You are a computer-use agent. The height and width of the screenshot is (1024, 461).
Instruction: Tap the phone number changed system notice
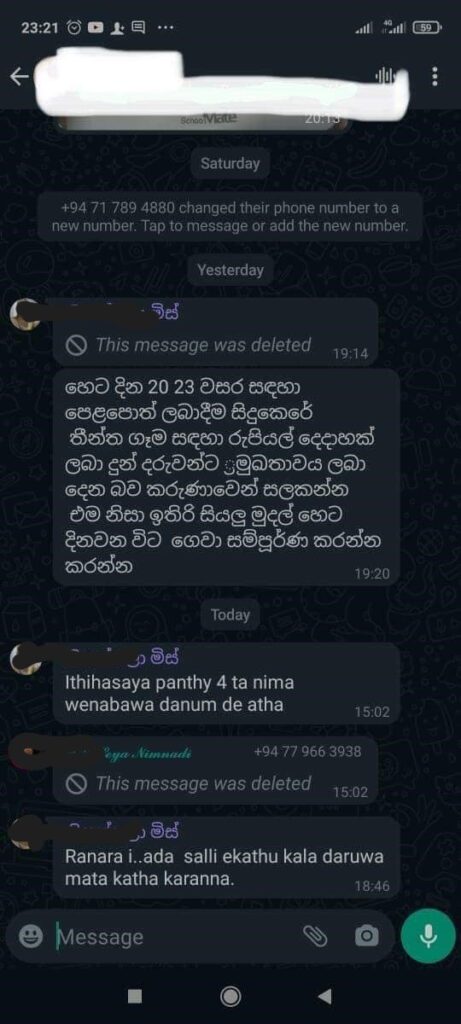[230, 217]
